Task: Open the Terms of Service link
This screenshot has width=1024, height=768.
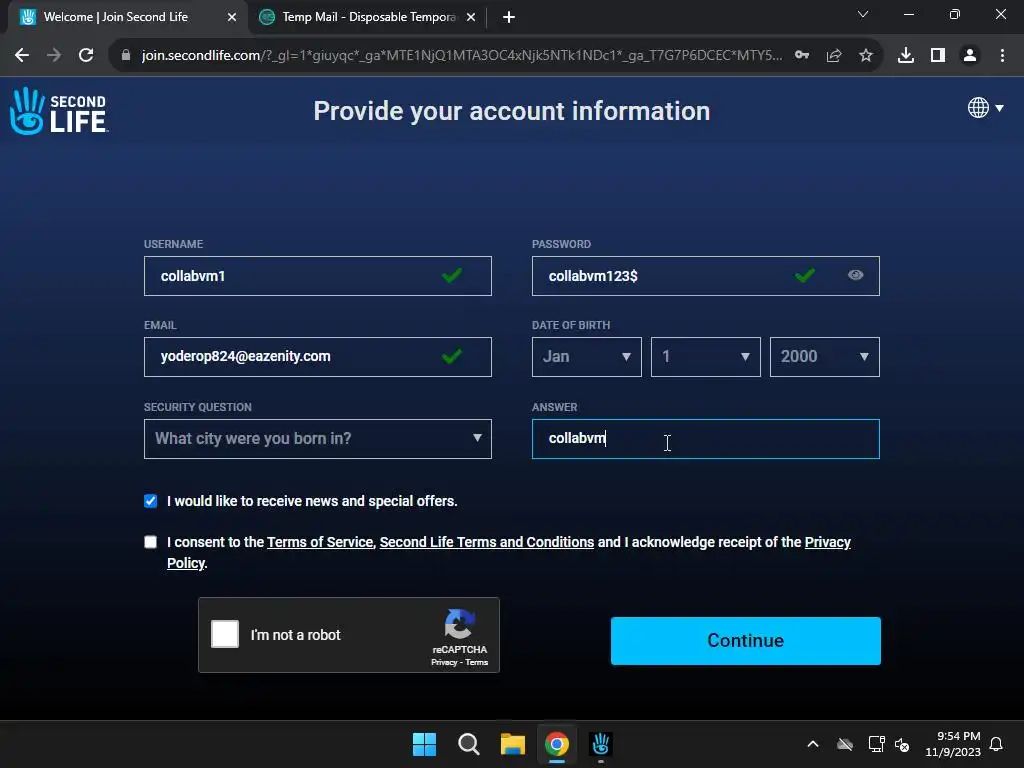Action: coord(320,542)
